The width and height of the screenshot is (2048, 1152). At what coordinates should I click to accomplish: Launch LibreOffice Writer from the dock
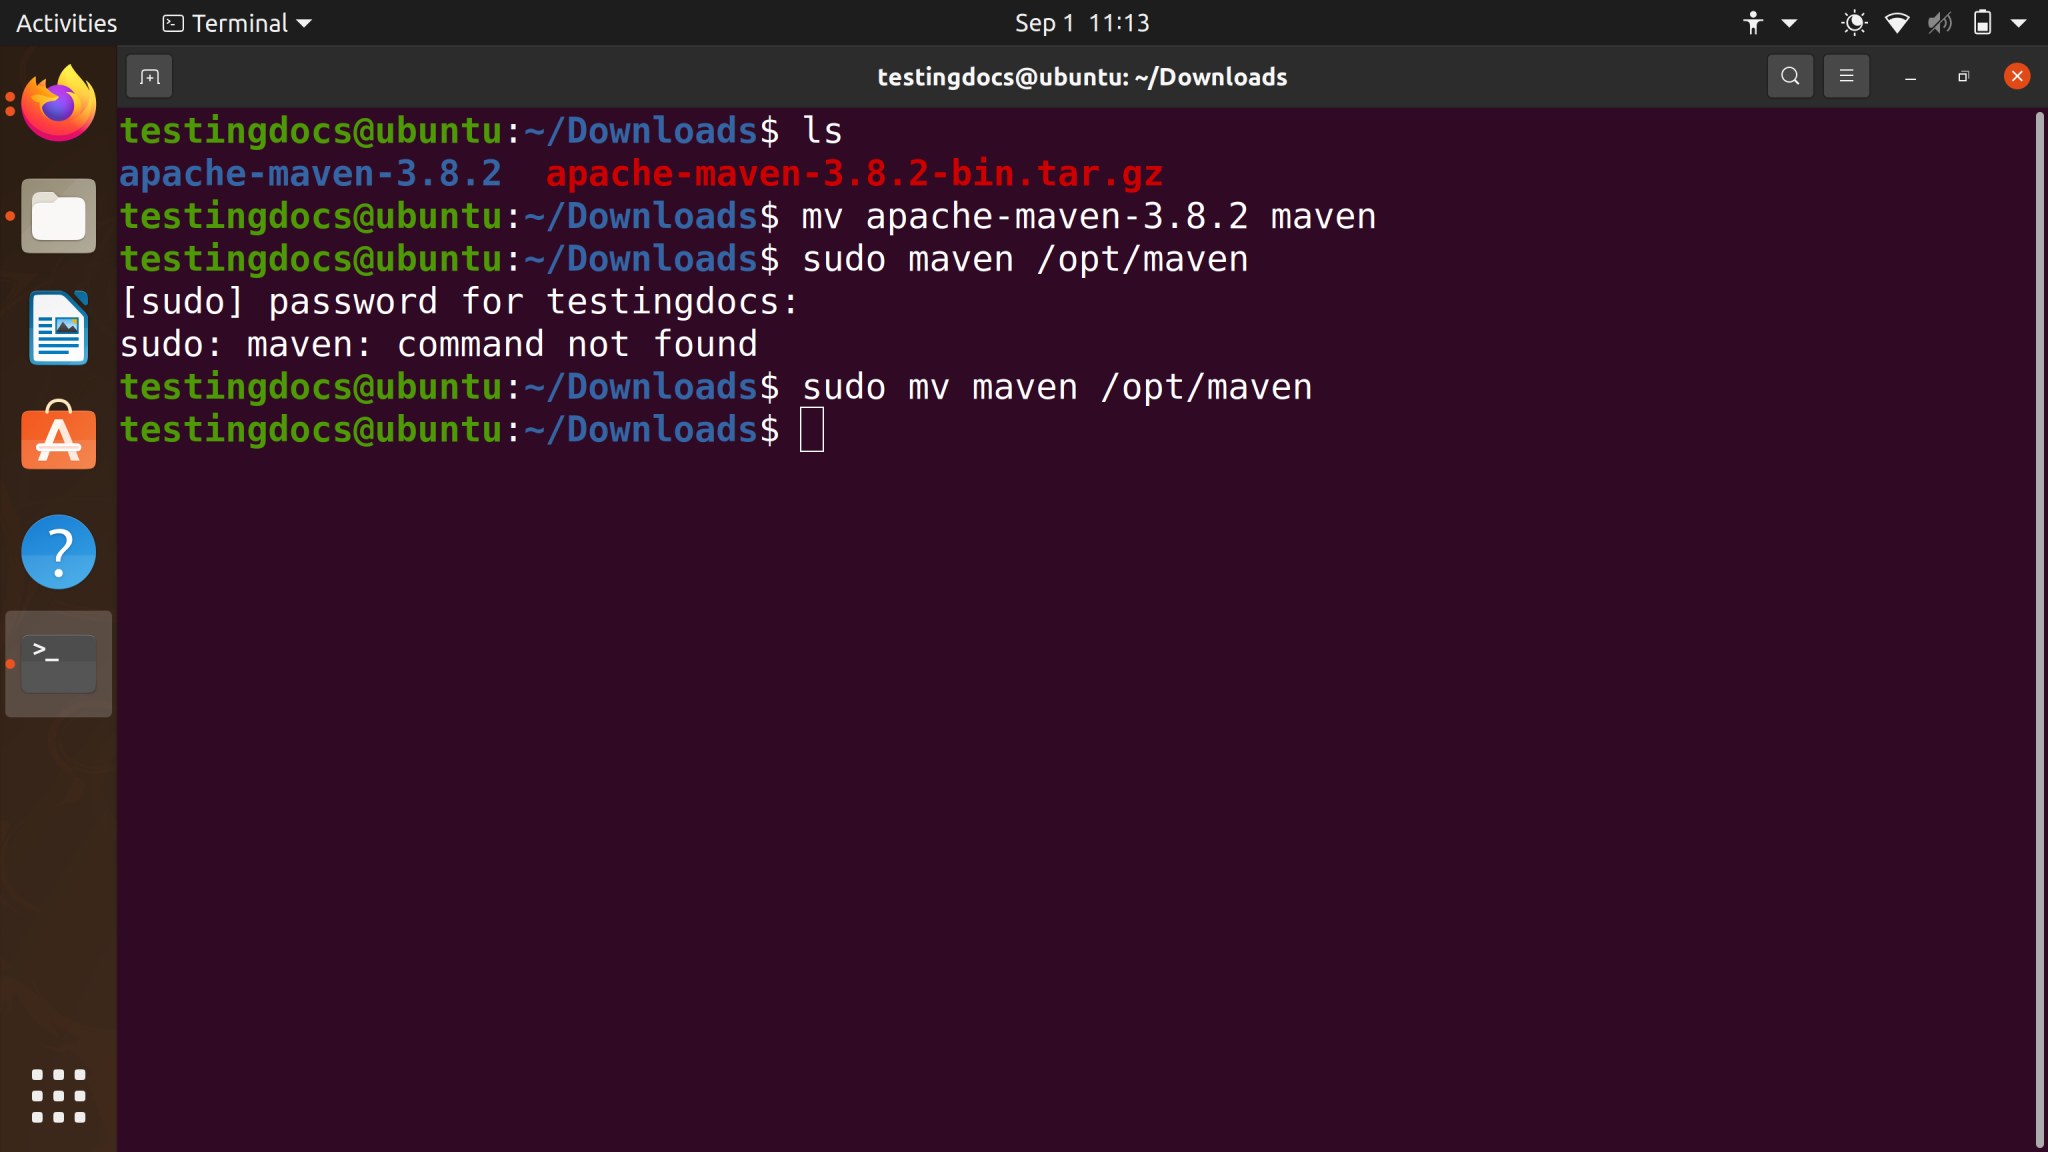click(57, 327)
